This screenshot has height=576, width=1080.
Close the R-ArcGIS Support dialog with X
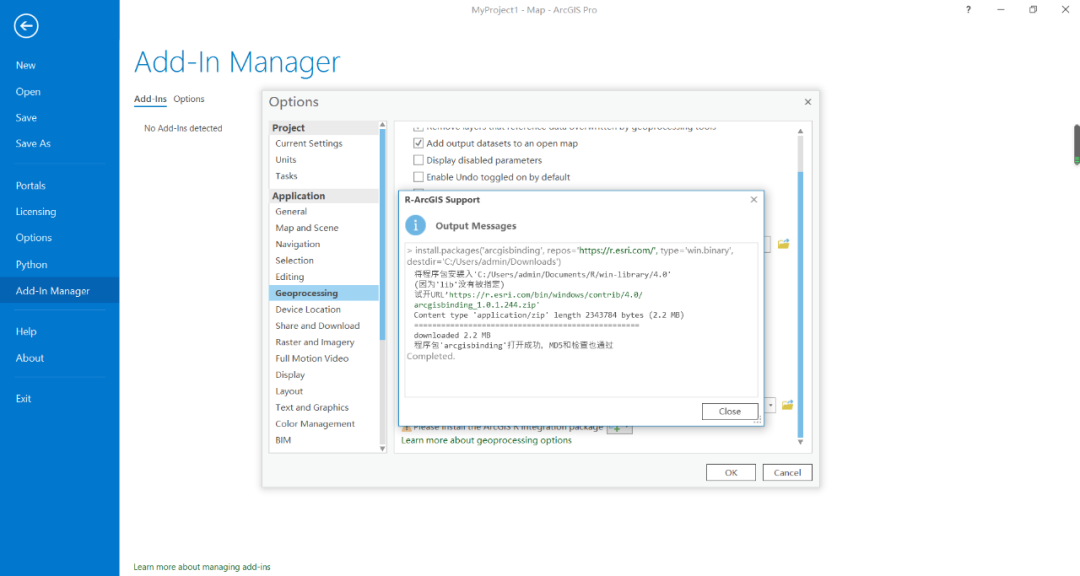(x=754, y=200)
